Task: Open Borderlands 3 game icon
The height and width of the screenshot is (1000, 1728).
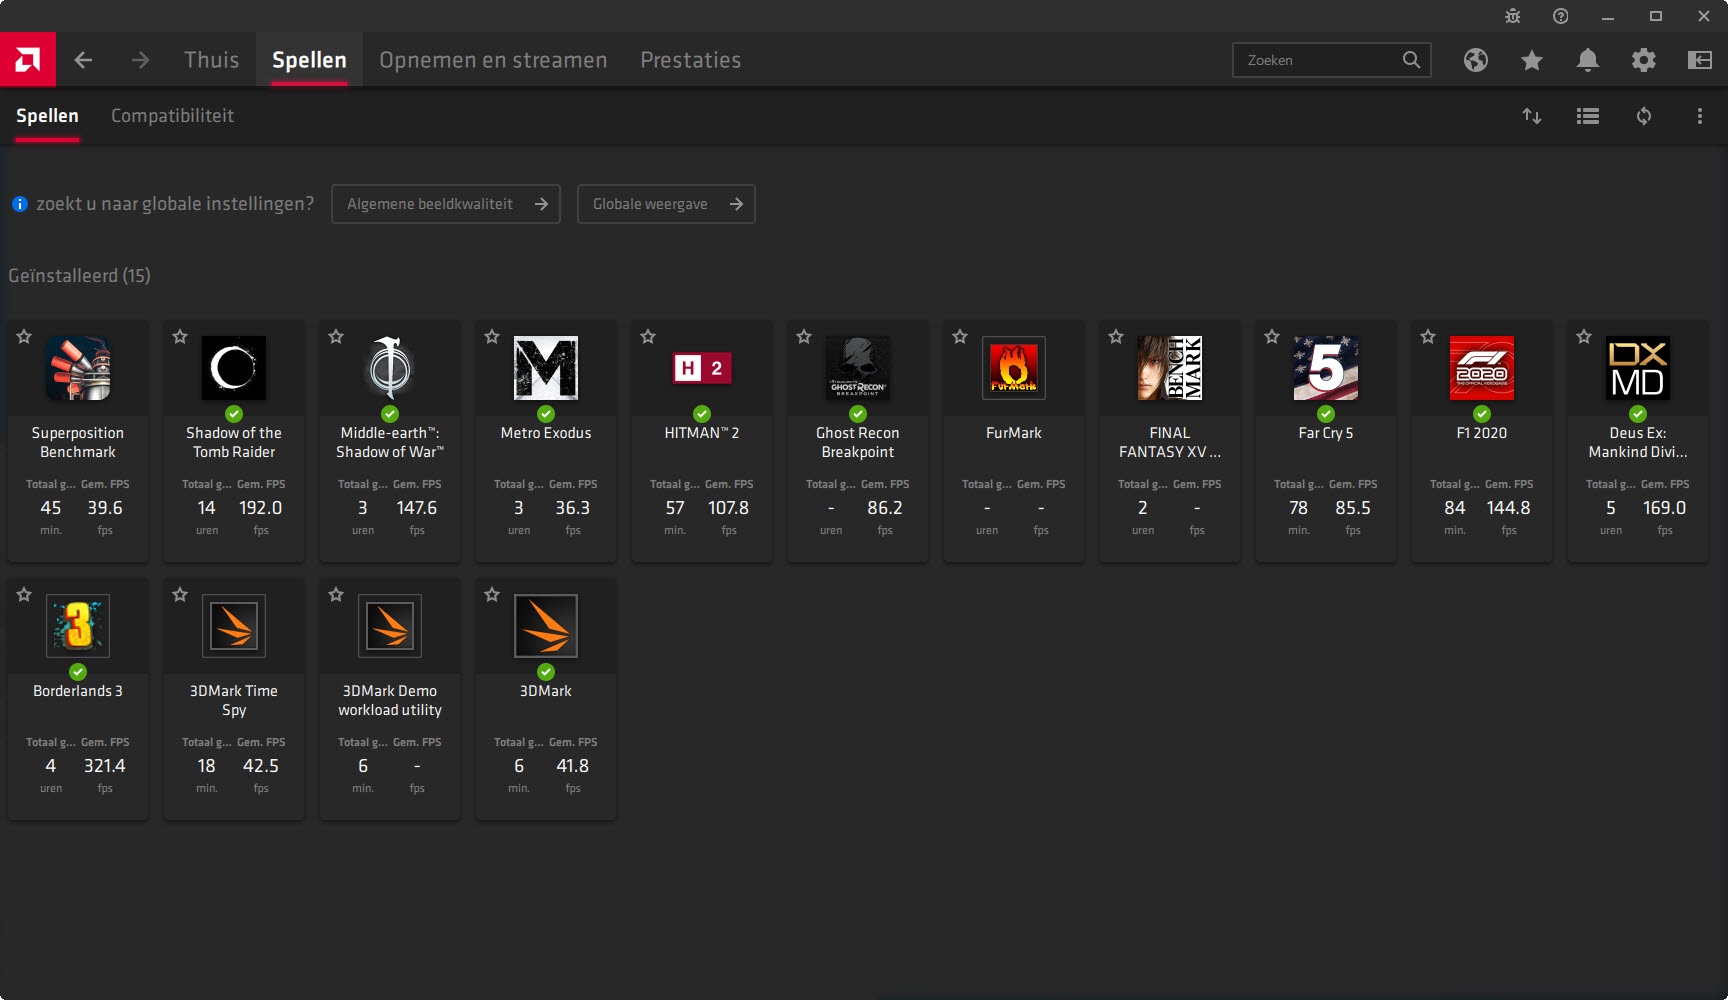Action: [78, 626]
